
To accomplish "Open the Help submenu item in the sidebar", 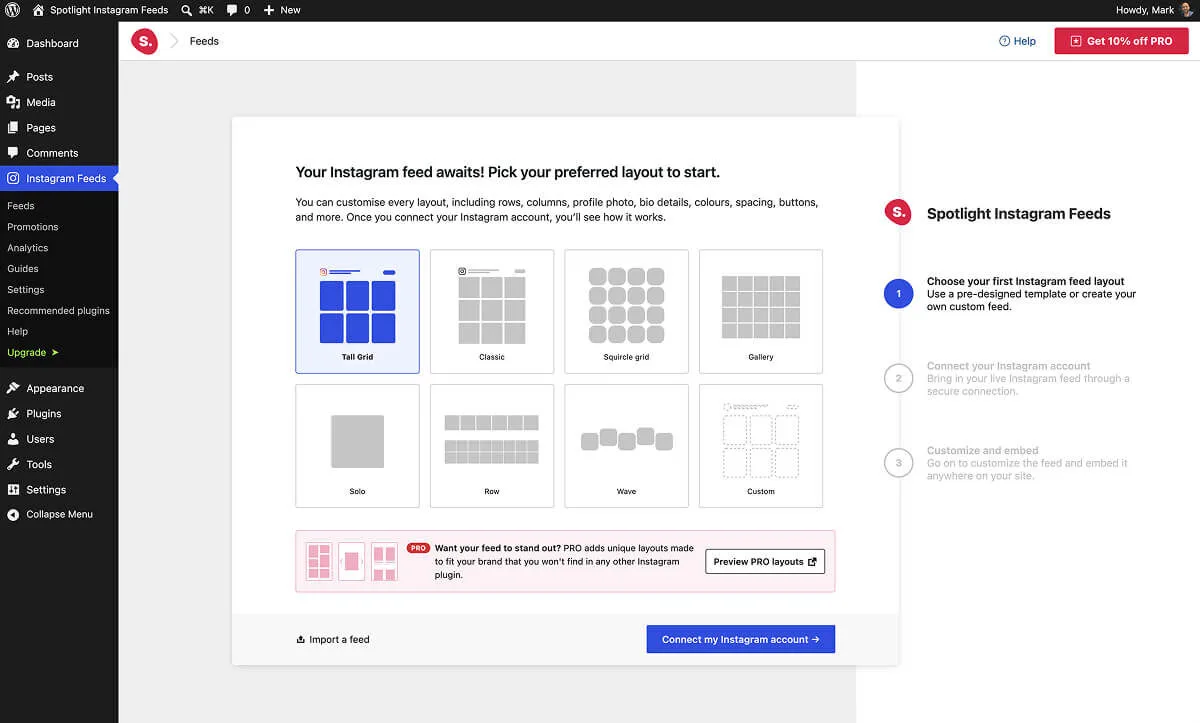I will (18, 332).
